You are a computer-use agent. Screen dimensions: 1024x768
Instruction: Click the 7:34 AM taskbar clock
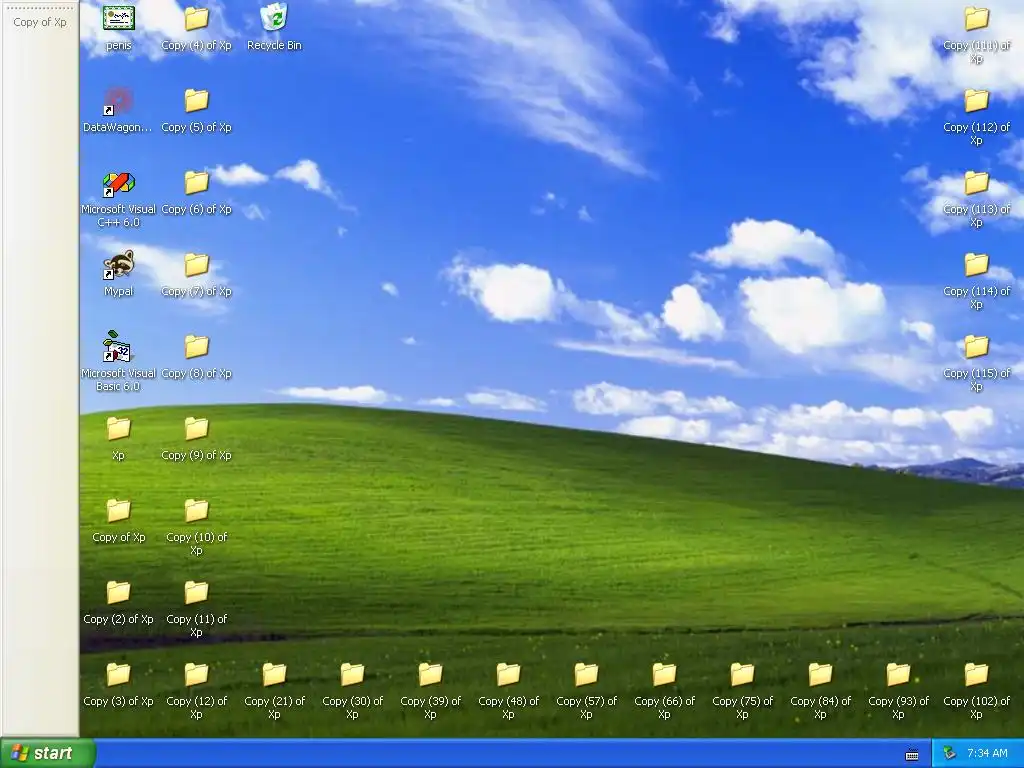pyautogui.click(x=987, y=754)
